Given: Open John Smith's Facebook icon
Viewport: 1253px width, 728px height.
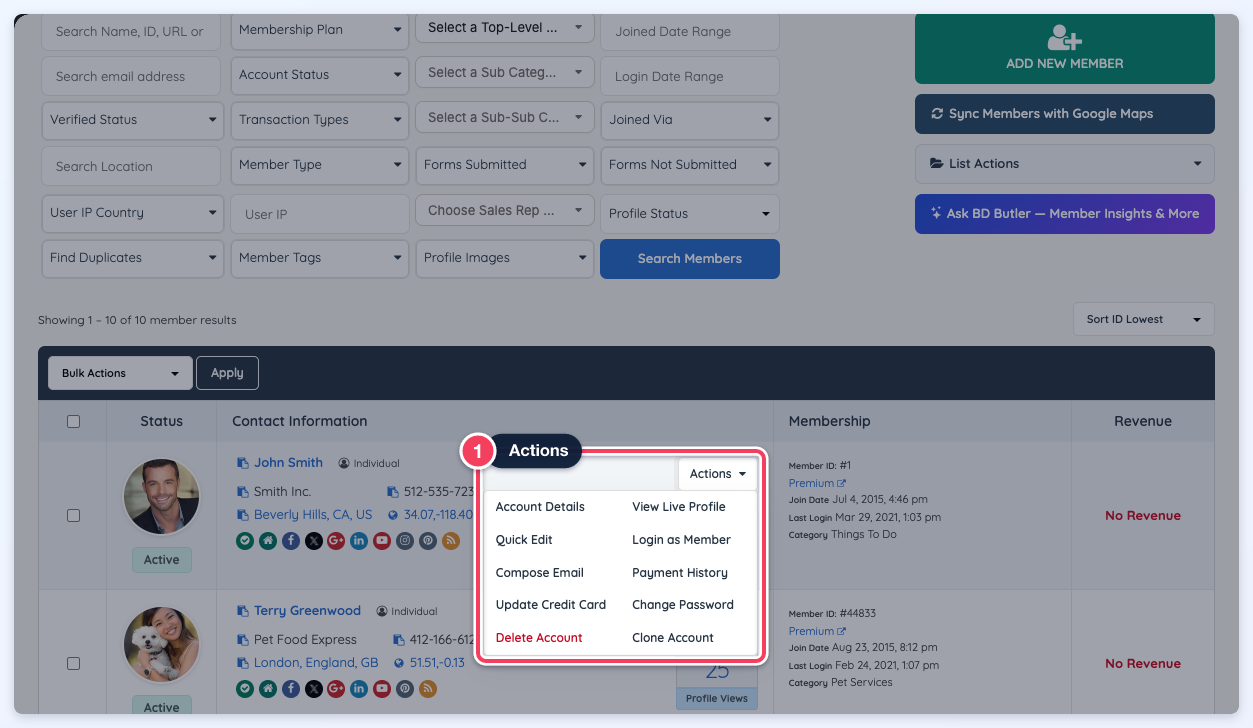Looking at the screenshot, I should (291, 541).
